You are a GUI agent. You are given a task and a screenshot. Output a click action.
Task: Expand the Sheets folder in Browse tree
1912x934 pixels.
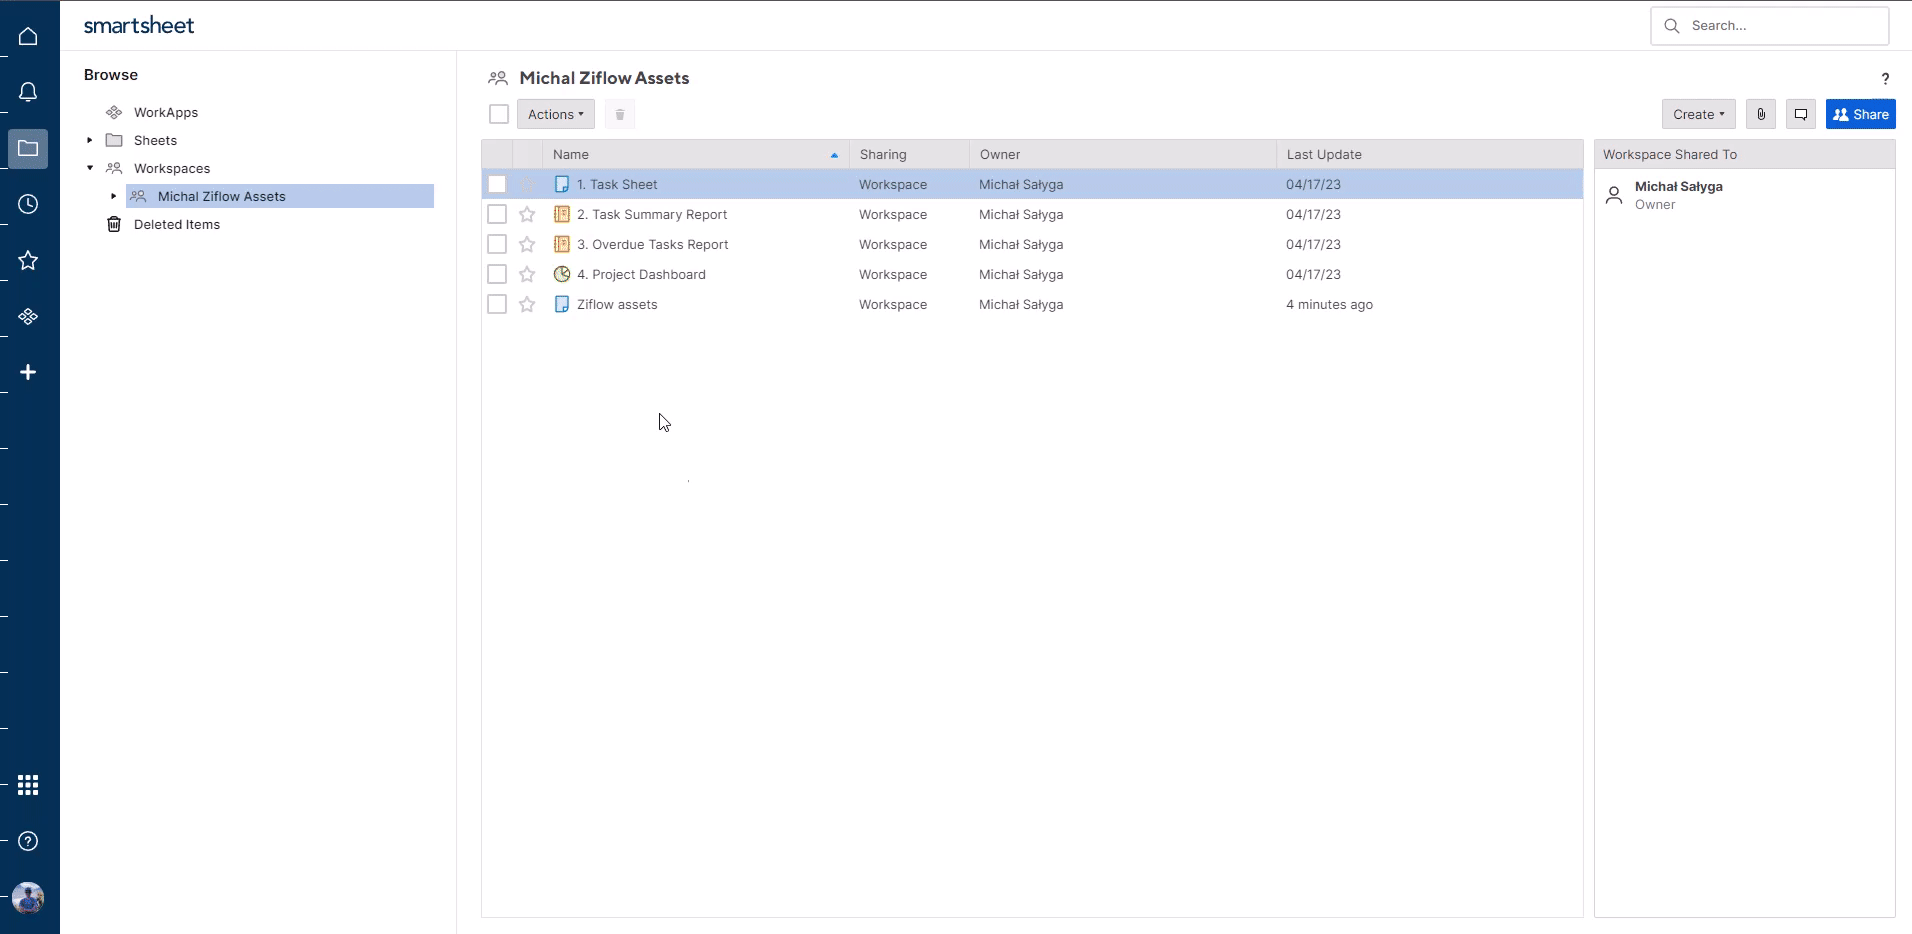tap(90, 140)
